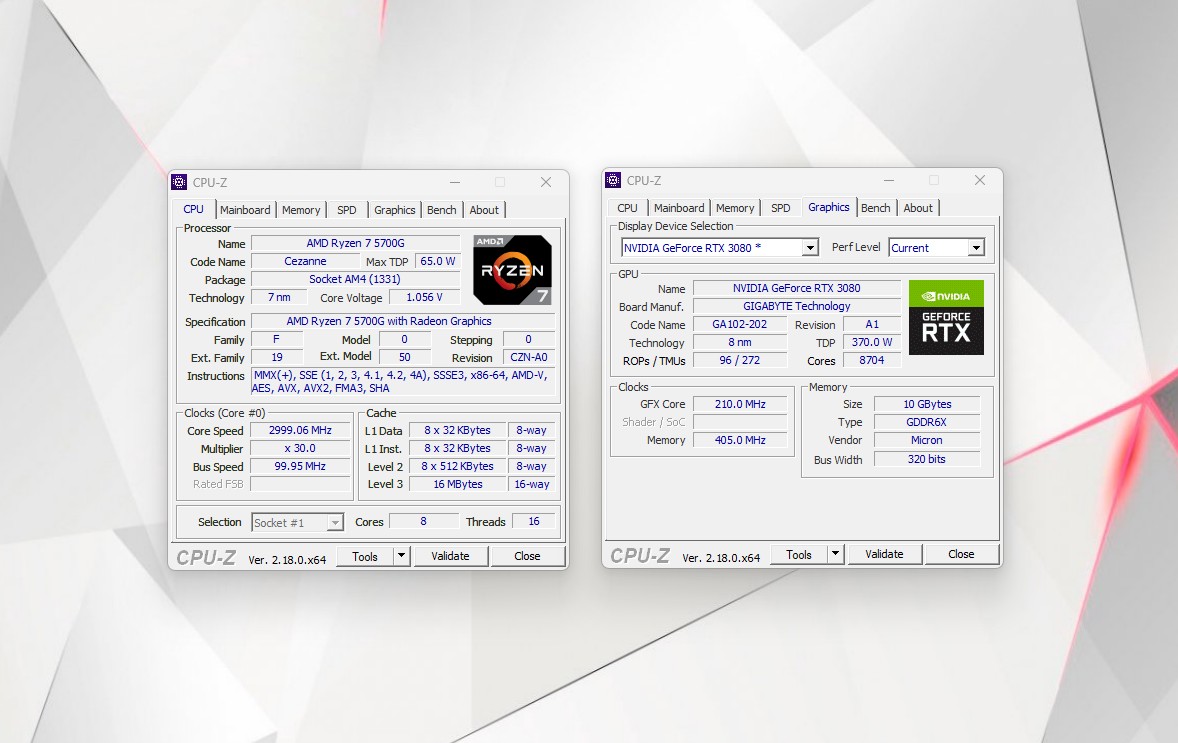
Task: Click memory Size value 10 GBytes
Action: point(927,404)
